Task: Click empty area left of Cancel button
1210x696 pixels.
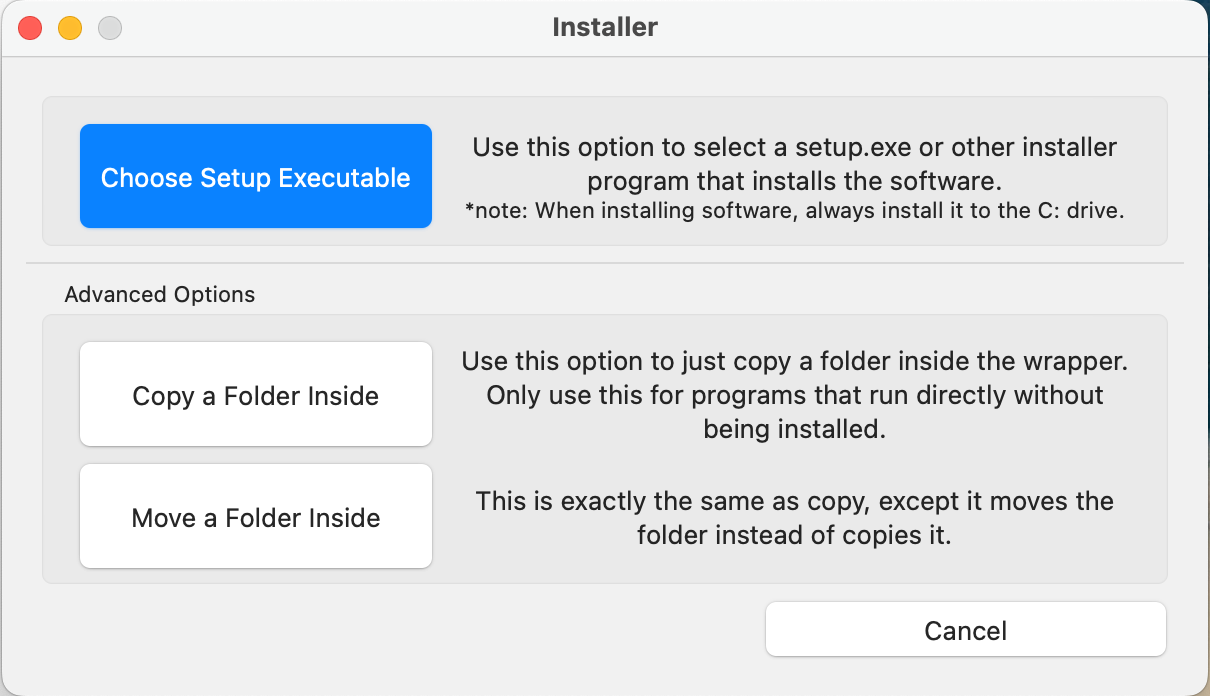Action: click(x=400, y=630)
